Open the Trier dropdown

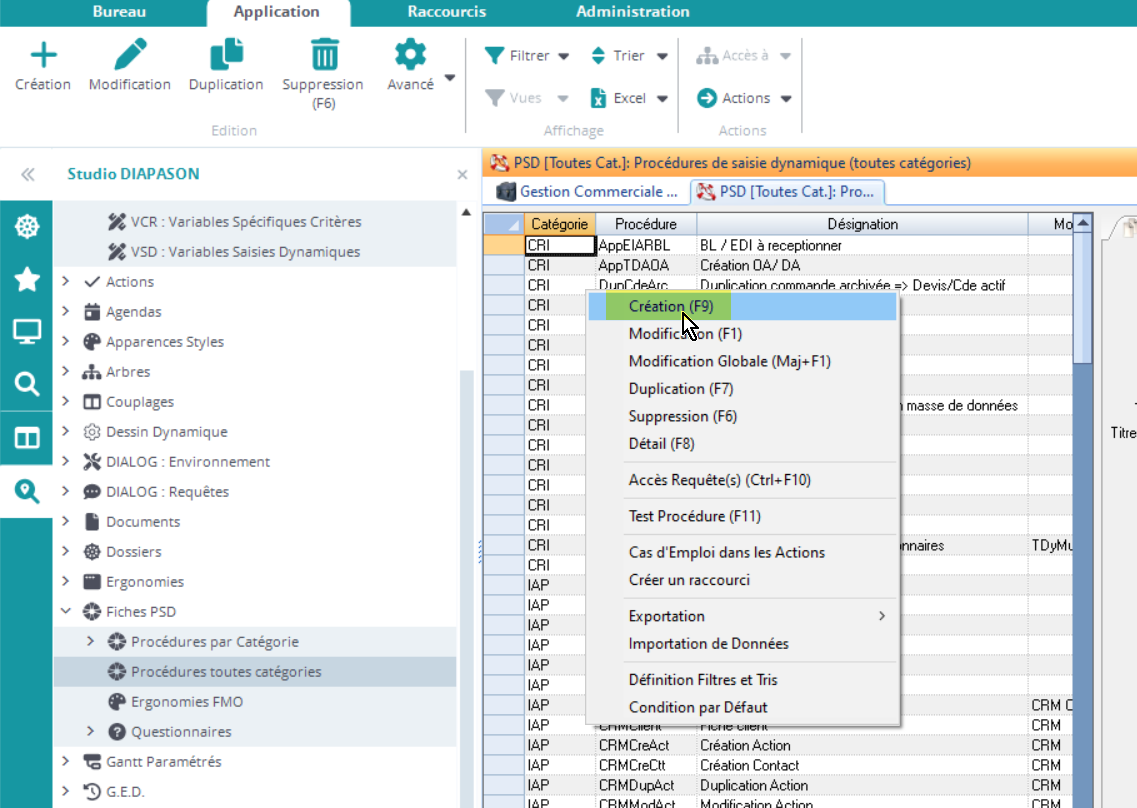coord(630,56)
